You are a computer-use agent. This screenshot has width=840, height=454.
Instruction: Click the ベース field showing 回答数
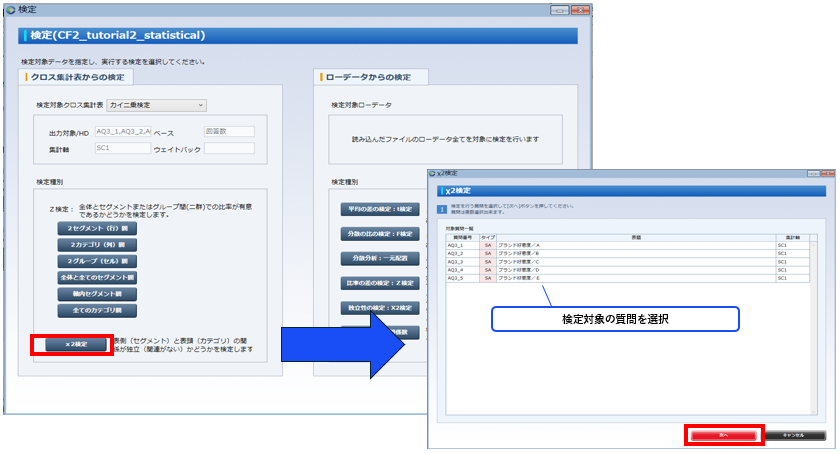229,131
